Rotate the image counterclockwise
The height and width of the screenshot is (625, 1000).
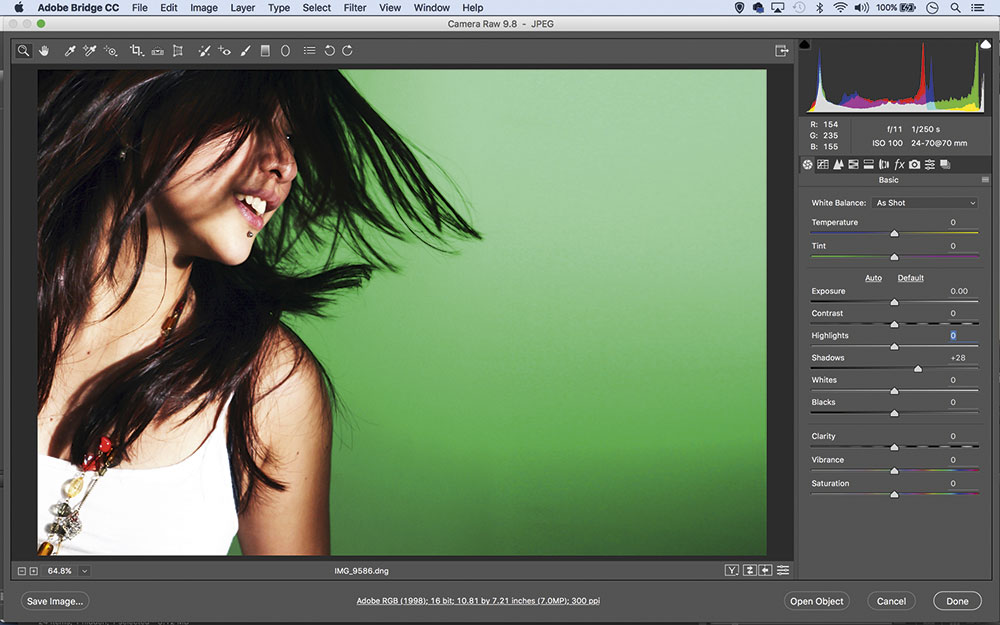coord(330,50)
